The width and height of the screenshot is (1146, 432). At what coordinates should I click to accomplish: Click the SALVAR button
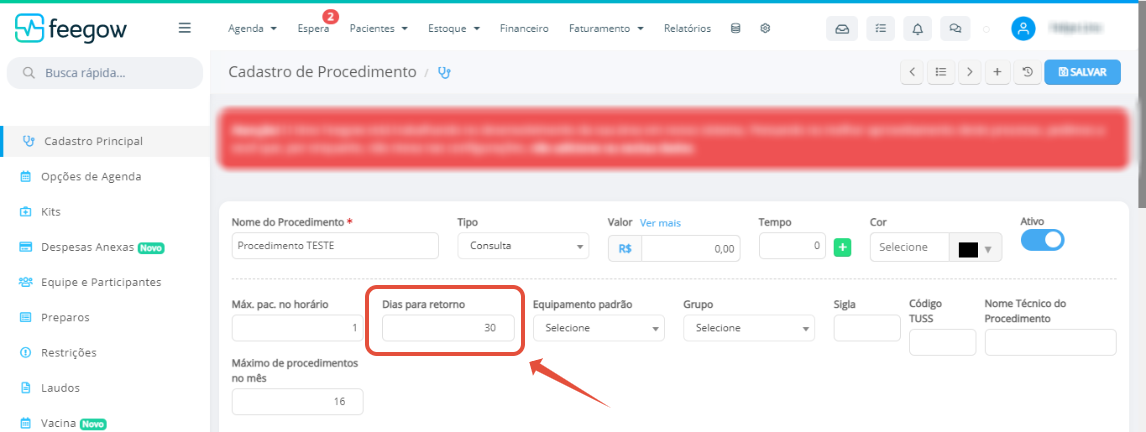point(1082,72)
